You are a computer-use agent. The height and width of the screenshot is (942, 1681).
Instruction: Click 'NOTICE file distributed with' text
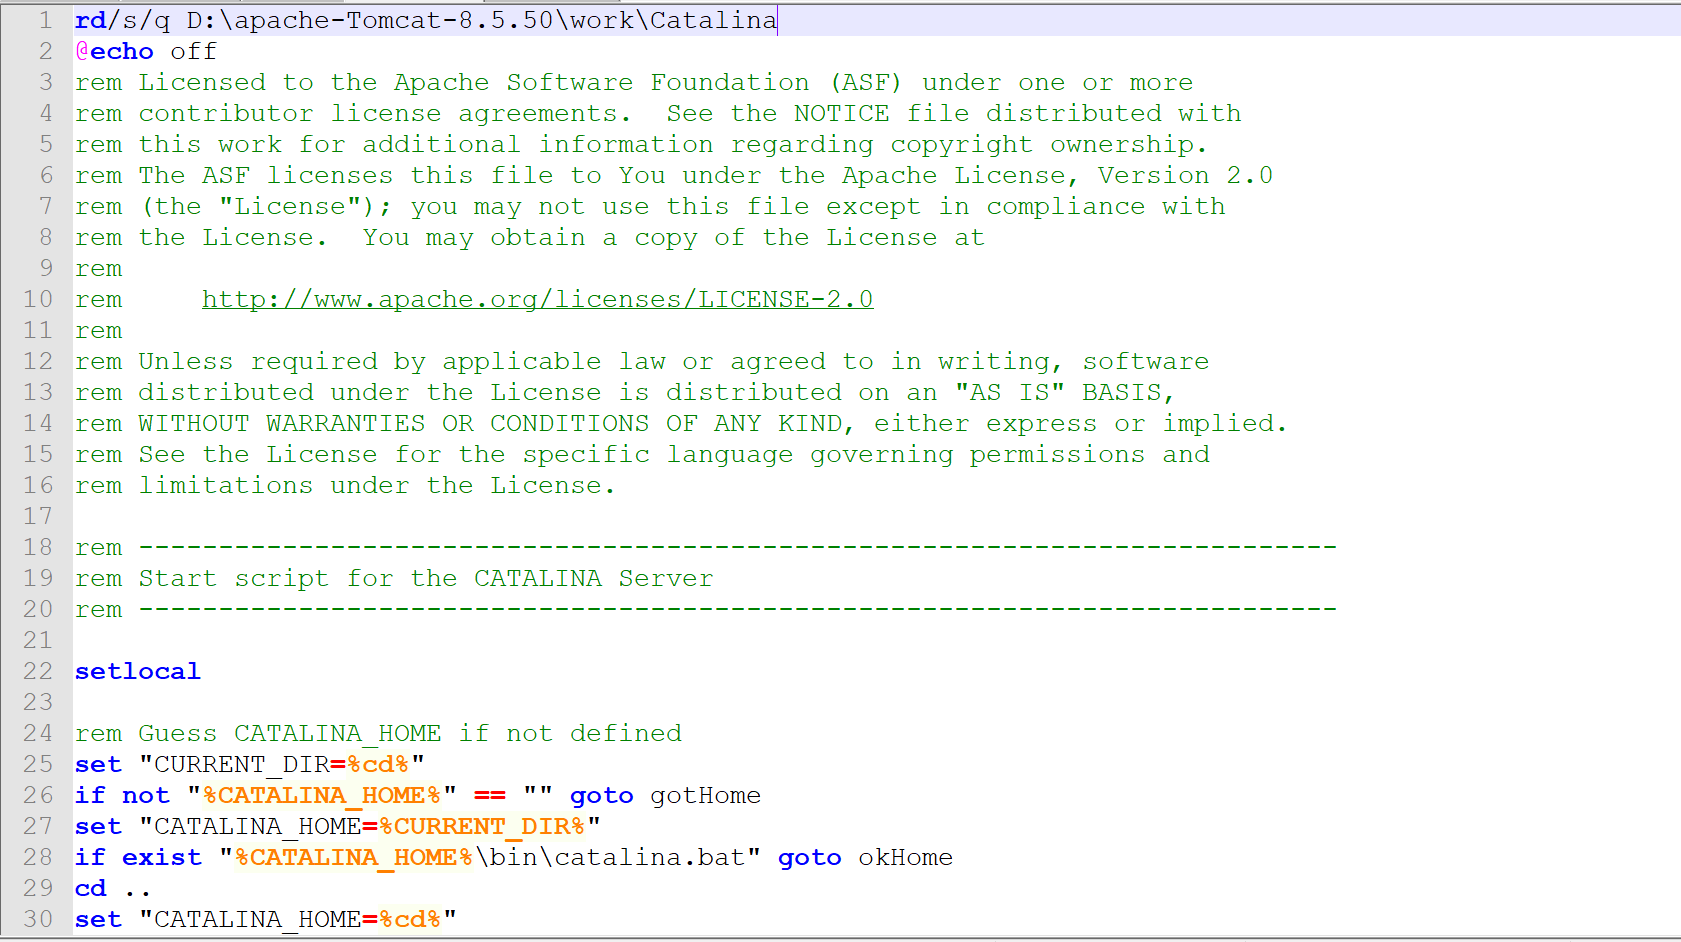click(1017, 113)
